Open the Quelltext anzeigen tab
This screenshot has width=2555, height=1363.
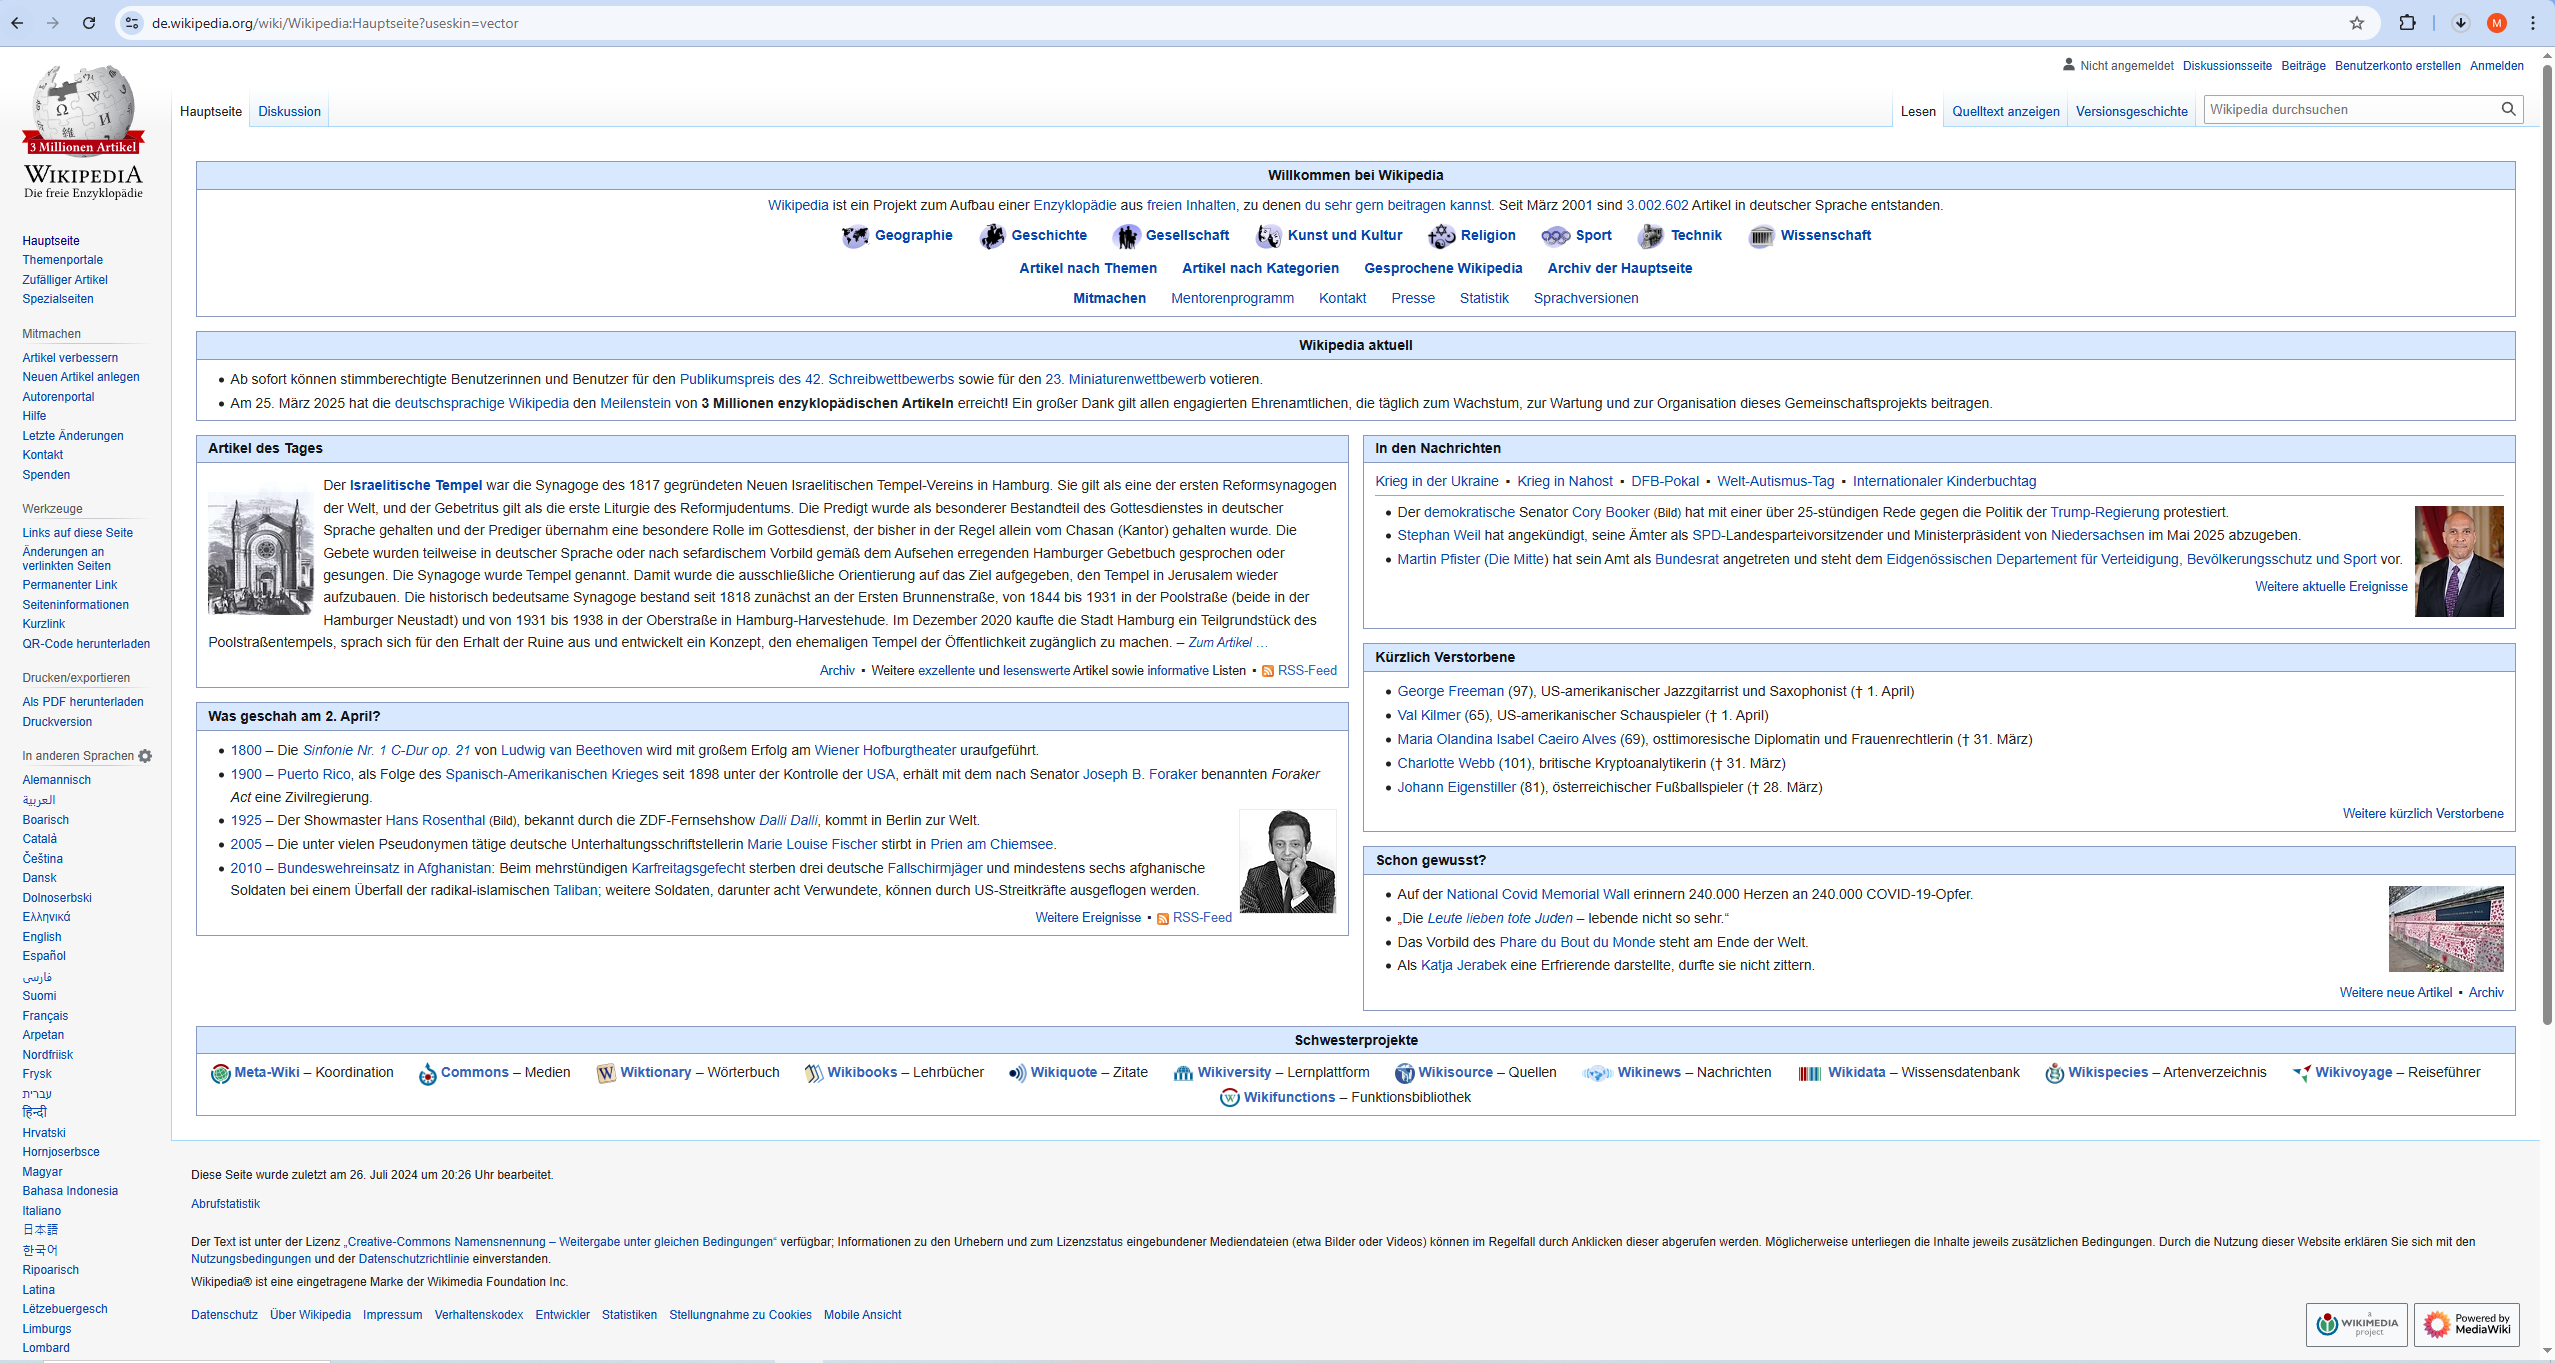(x=2005, y=111)
